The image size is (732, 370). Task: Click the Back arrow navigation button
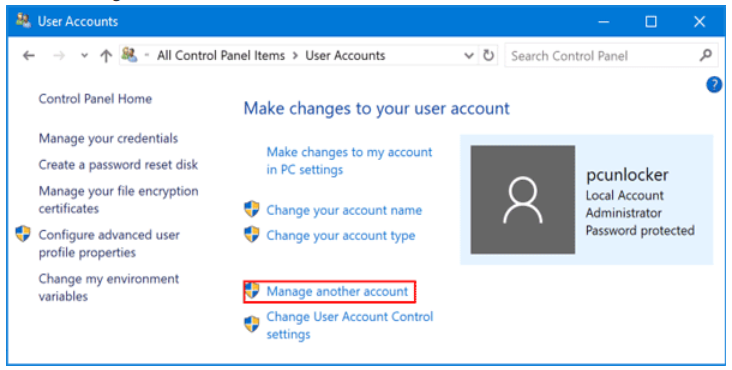(x=29, y=56)
